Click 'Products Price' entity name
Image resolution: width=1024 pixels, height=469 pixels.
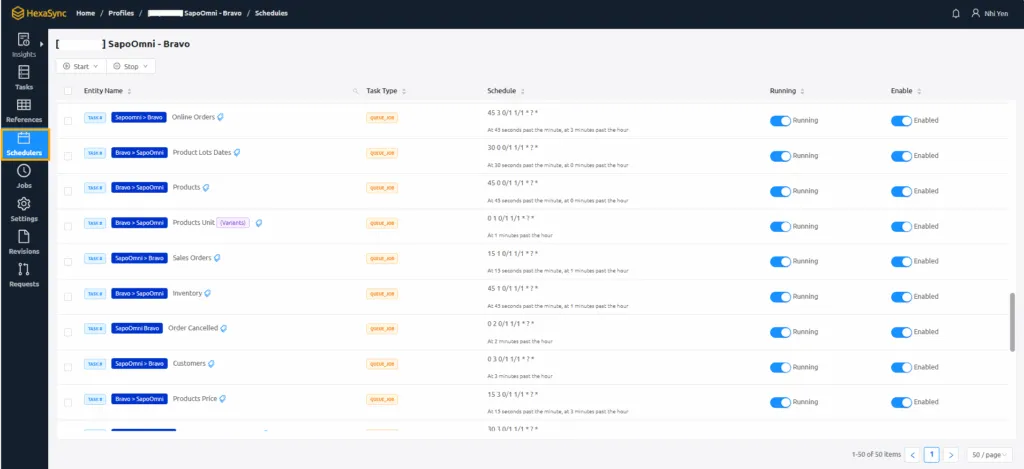tap(195, 398)
